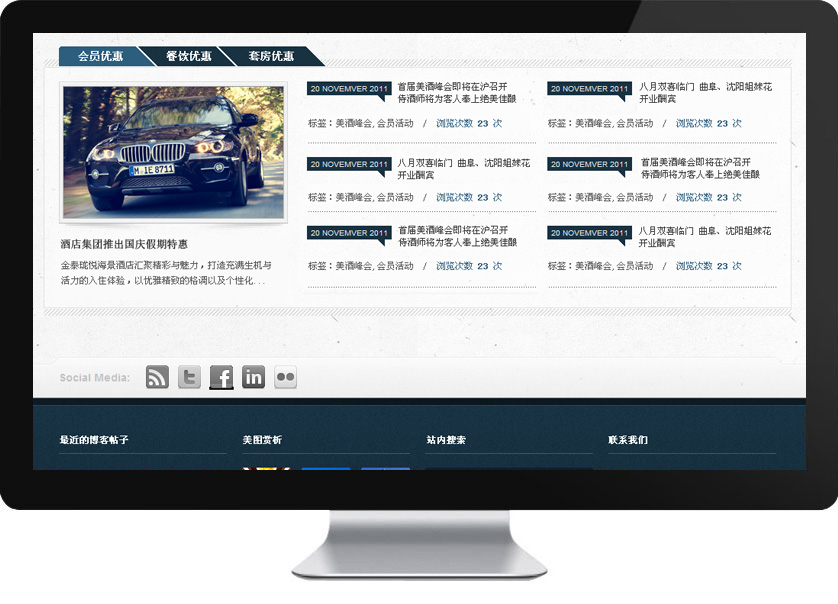The width and height of the screenshot is (838, 604).
Task: Open the 酒店集团推出国庆假期特惠 article title
Action: tap(124, 244)
